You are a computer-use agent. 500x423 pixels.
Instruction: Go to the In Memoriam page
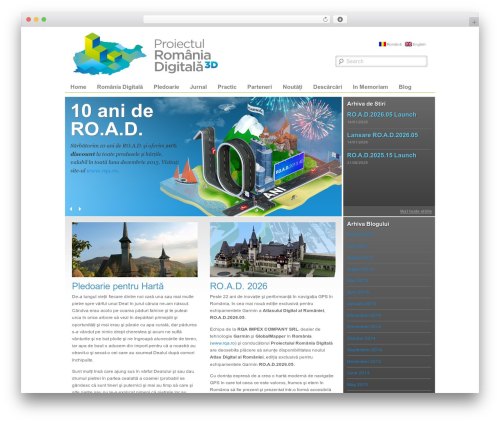pyautogui.click(x=370, y=87)
